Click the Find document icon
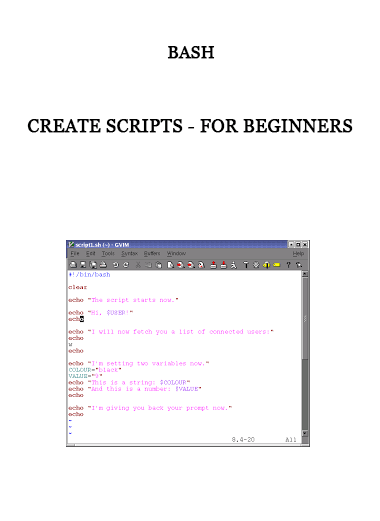 171,265
